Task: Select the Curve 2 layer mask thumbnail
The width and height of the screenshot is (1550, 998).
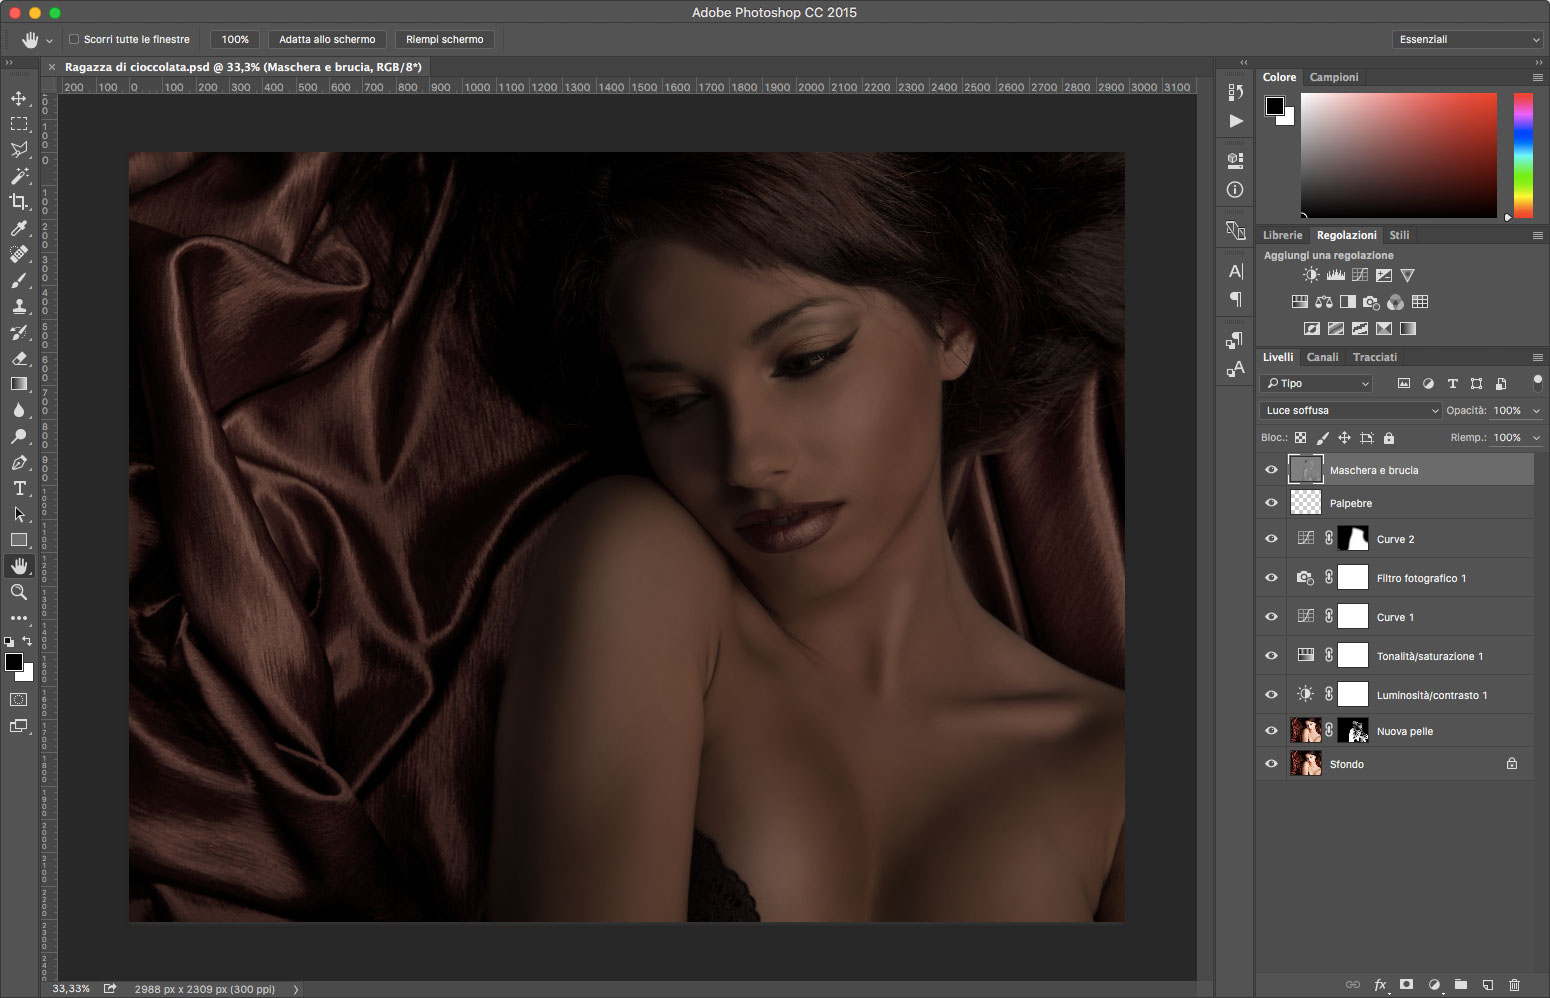Action: pyautogui.click(x=1353, y=539)
